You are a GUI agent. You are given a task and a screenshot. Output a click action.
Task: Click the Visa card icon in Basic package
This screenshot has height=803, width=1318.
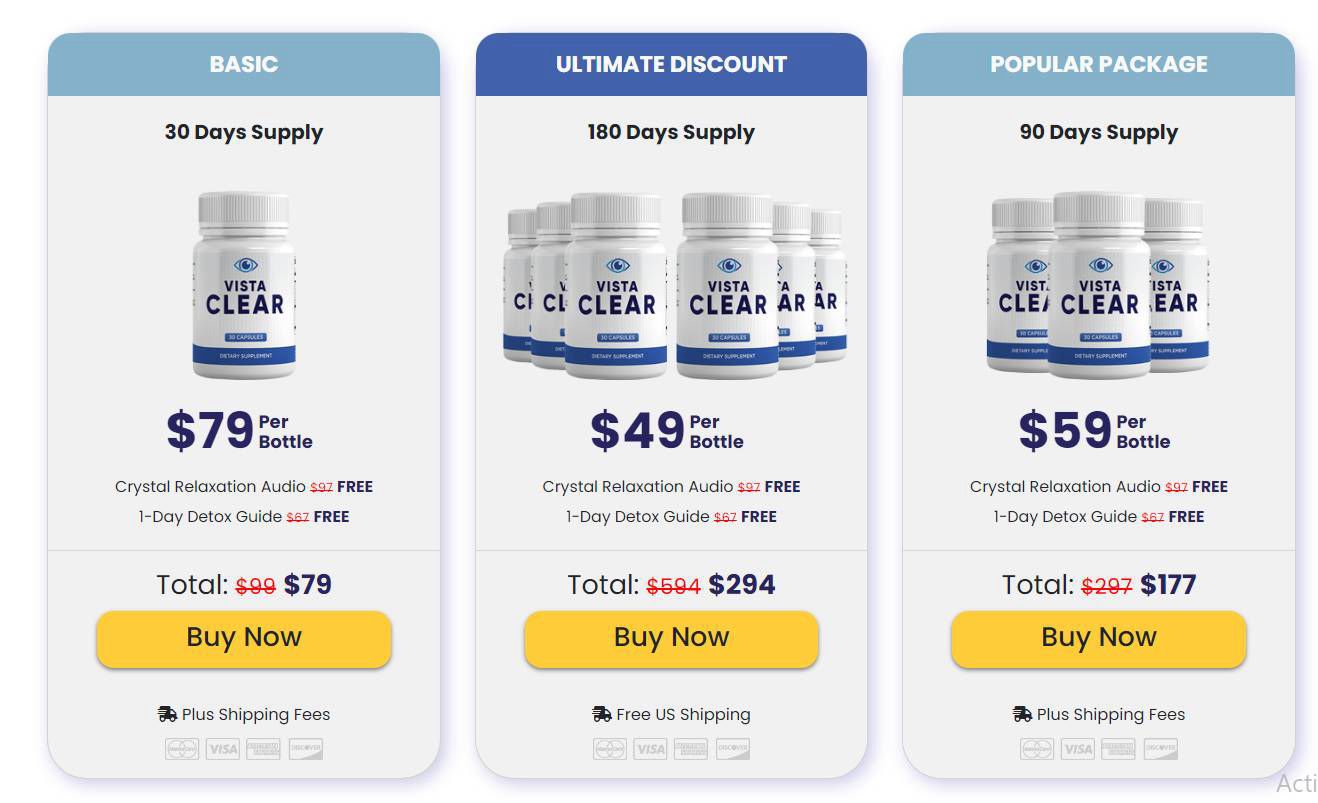(x=223, y=749)
